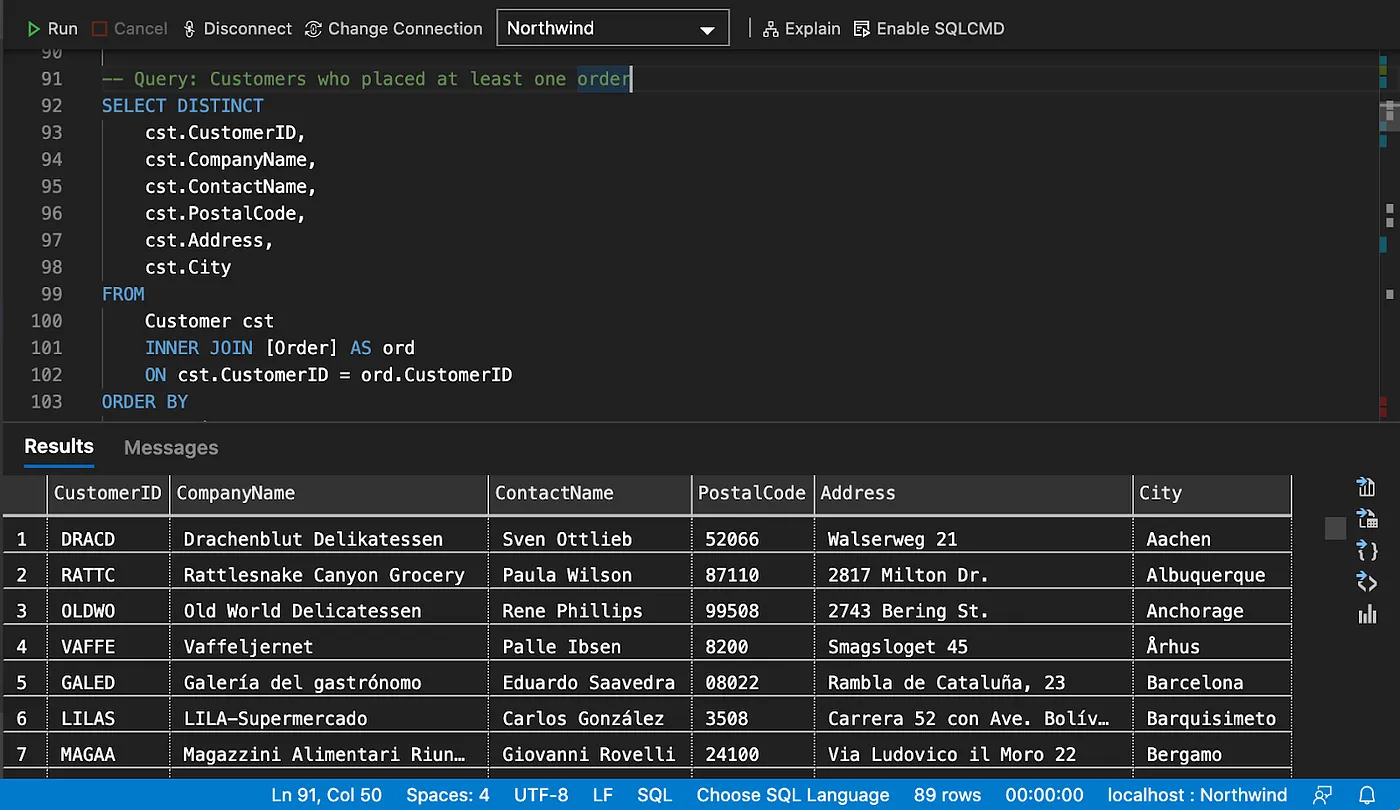
Task: Click the INNER JOIN [Order] line
Action: (280, 348)
